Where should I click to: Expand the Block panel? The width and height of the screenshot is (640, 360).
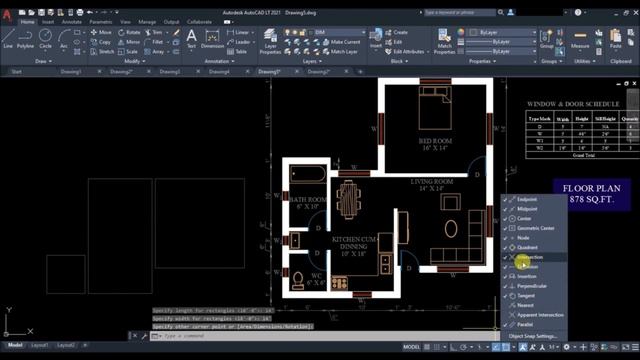pyautogui.click(x=399, y=61)
